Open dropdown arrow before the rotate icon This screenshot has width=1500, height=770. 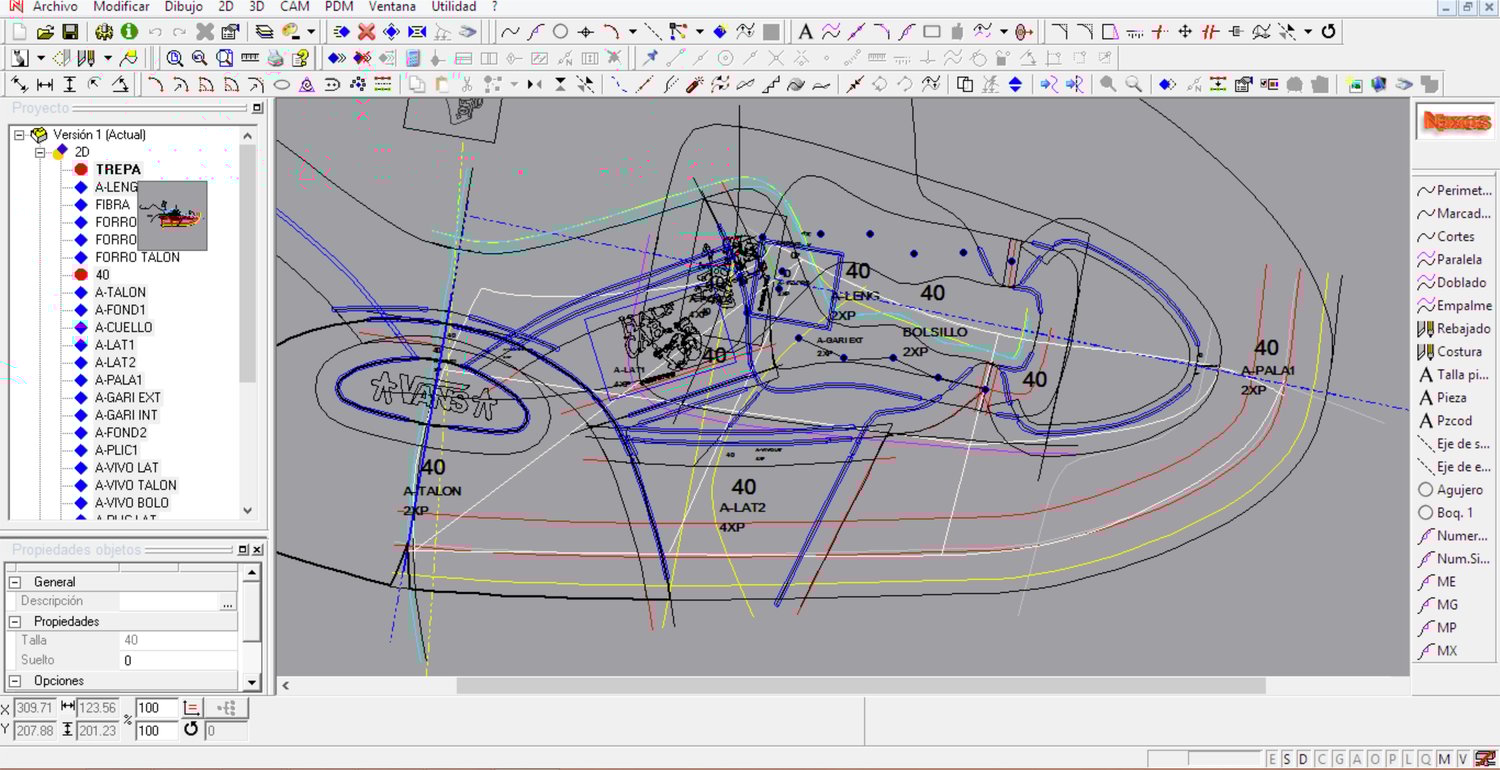tap(1308, 32)
